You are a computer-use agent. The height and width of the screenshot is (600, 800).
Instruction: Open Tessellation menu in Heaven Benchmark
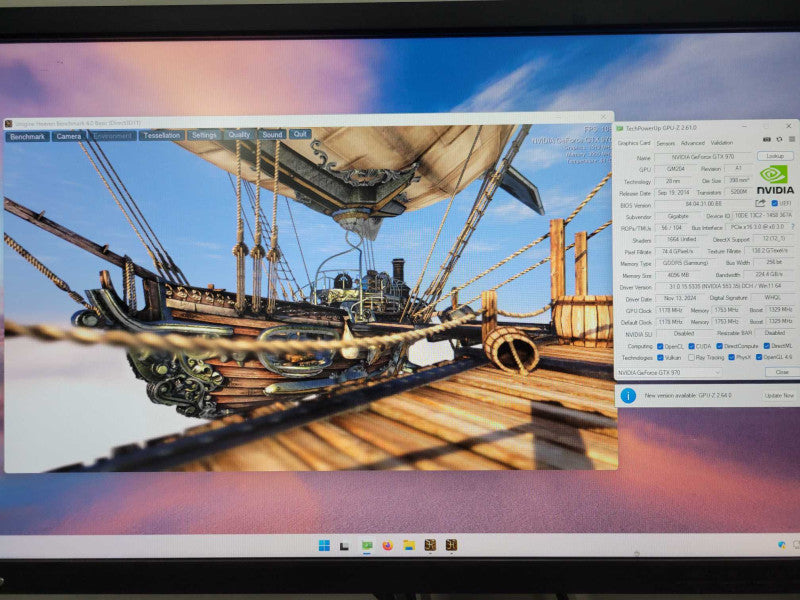point(161,136)
